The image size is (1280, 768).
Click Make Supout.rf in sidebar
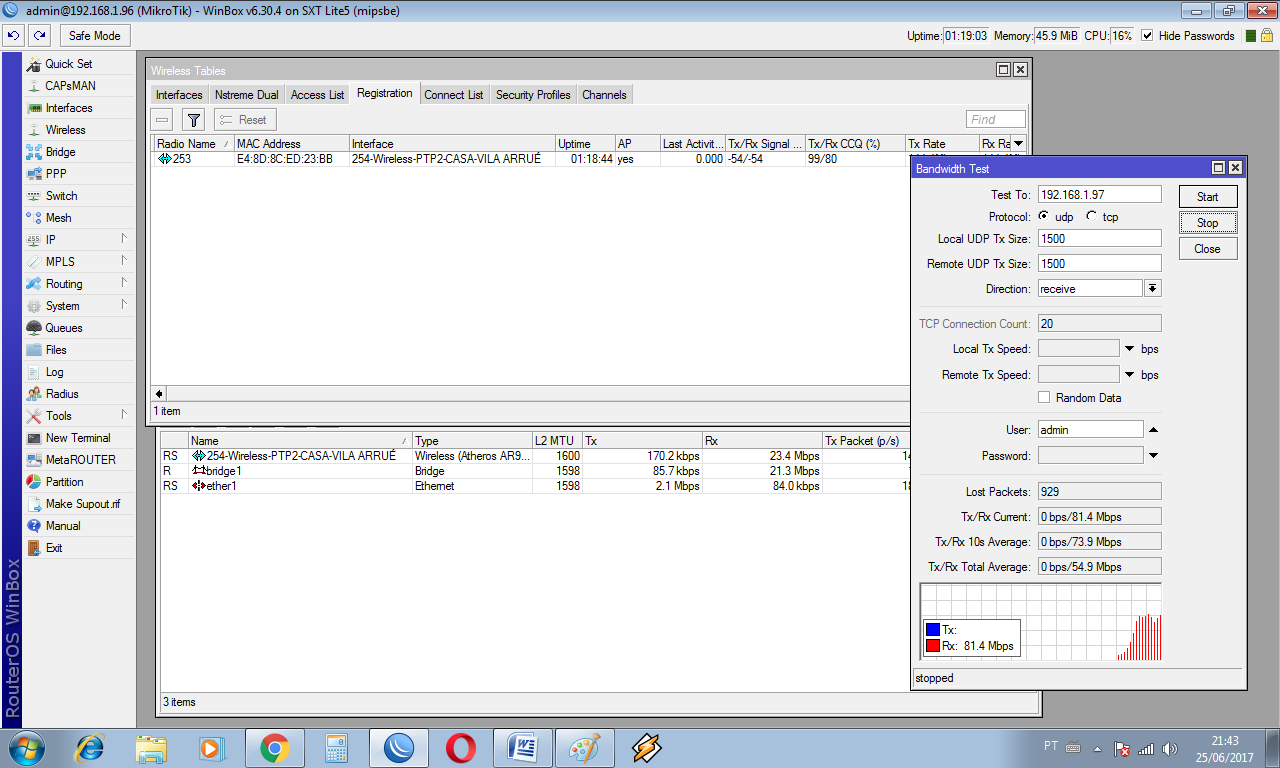[82, 504]
